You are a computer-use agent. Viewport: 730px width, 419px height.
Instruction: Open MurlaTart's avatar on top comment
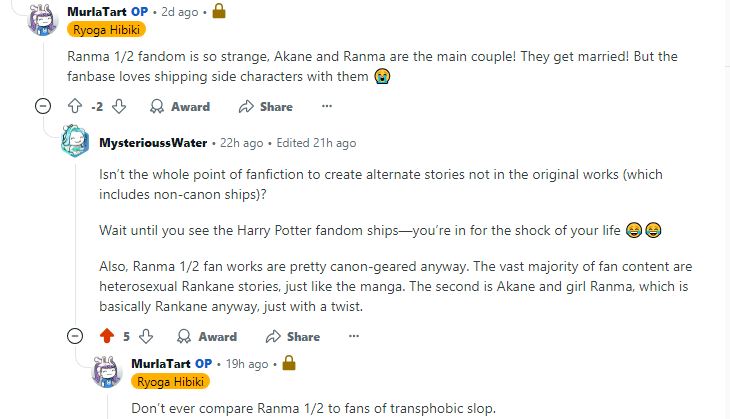click(x=43, y=20)
